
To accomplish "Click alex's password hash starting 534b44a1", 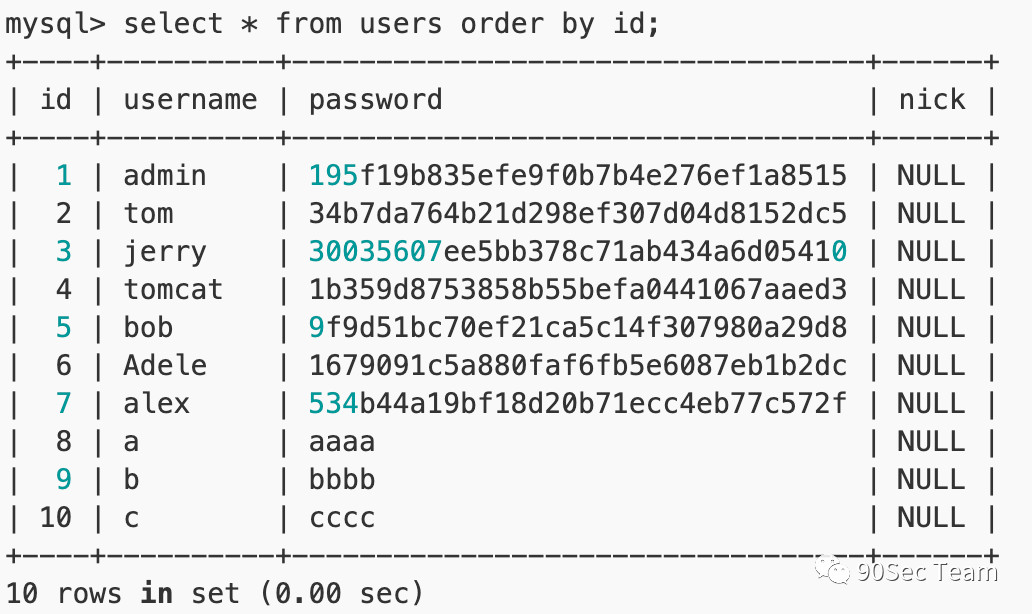I will (x=578, y=403).
